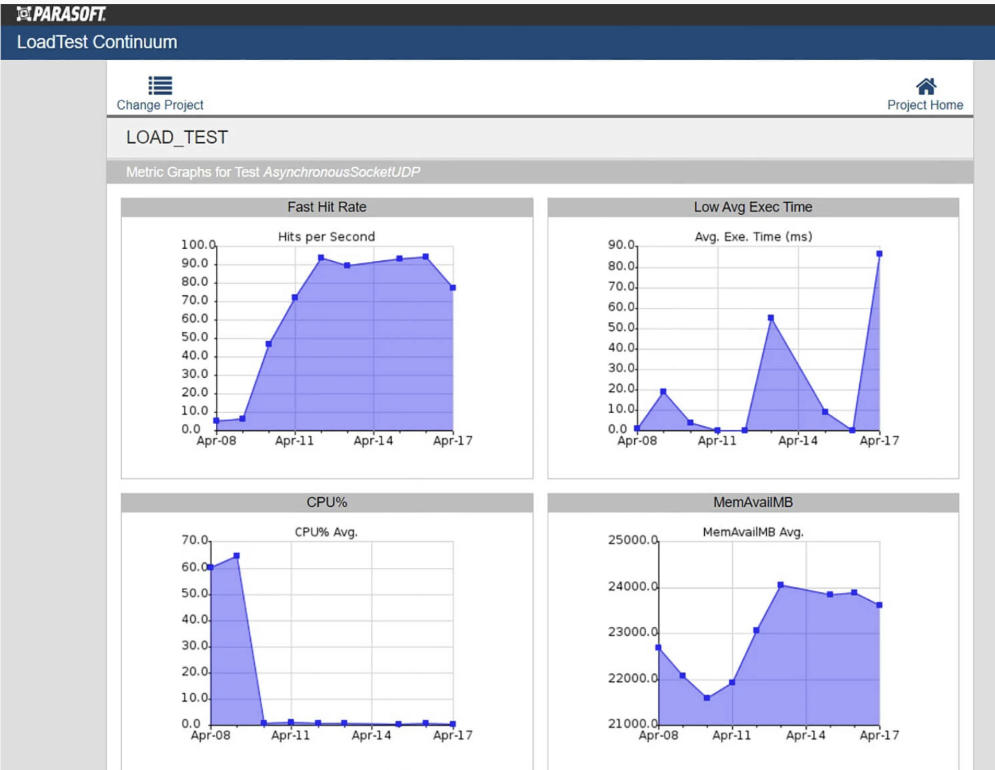995x770 pixels.
Task: Click the Apr-17 data point in Avg. Exe. Time chart
Action: pyautogui.click(x=879, y=253)
